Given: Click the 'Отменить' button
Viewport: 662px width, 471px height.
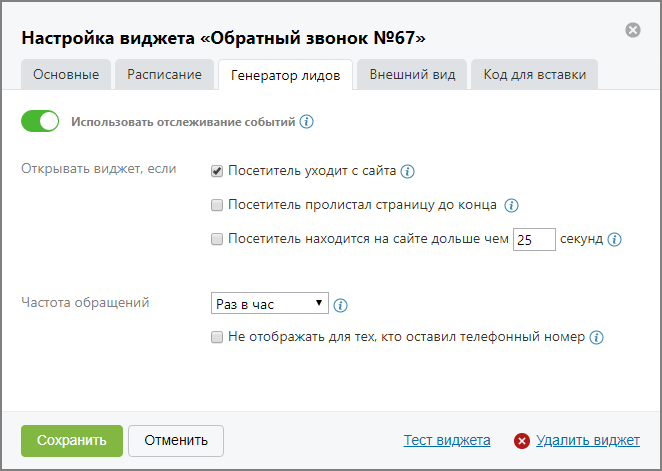Looking at the screenshot, I should [x=176, y=441].
